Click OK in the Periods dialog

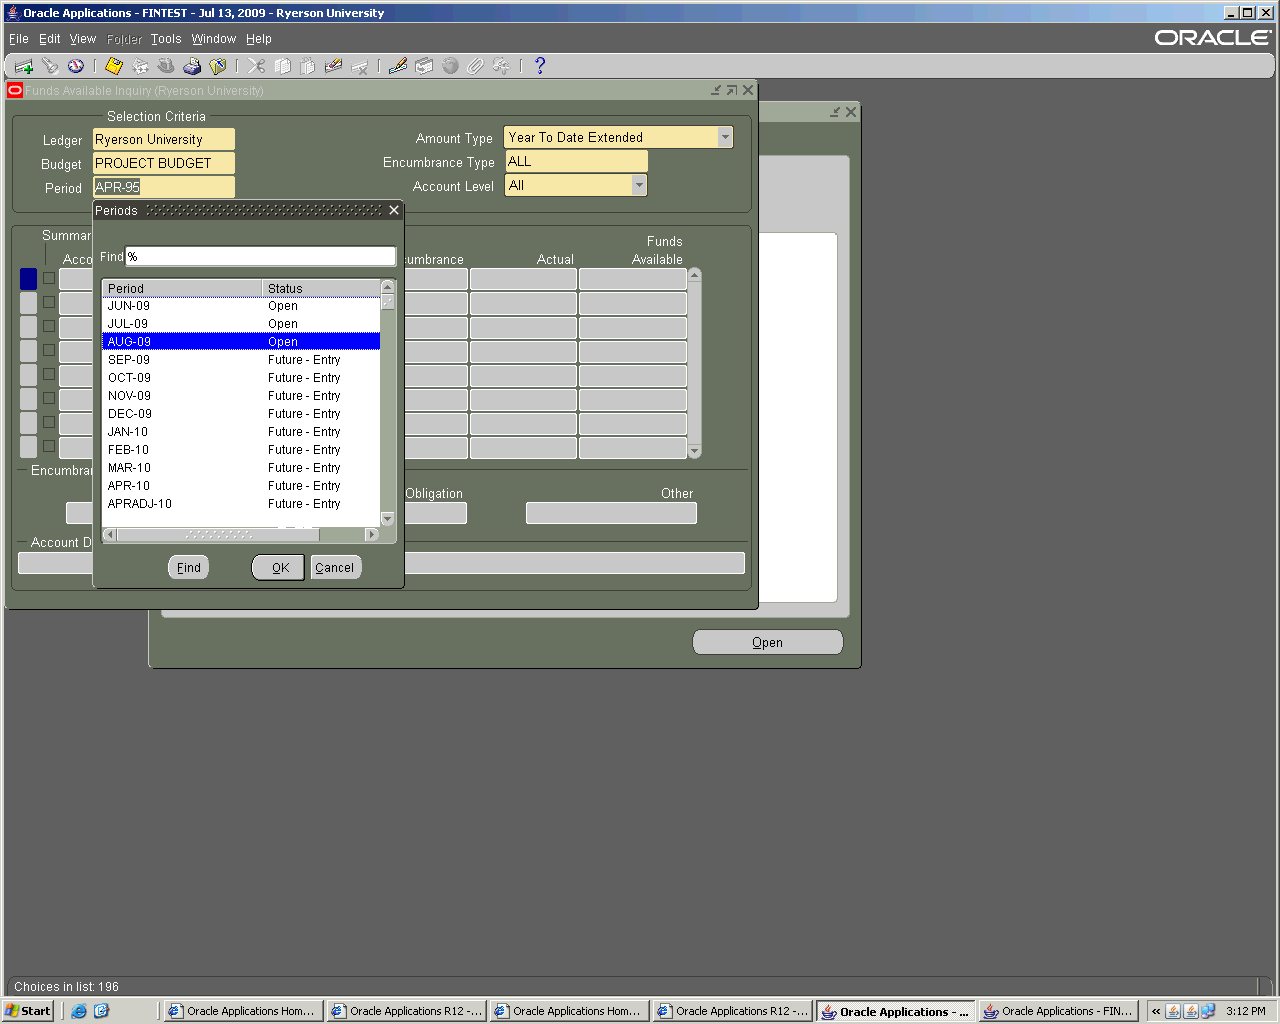pyautogui.click(x=278, y=568)
